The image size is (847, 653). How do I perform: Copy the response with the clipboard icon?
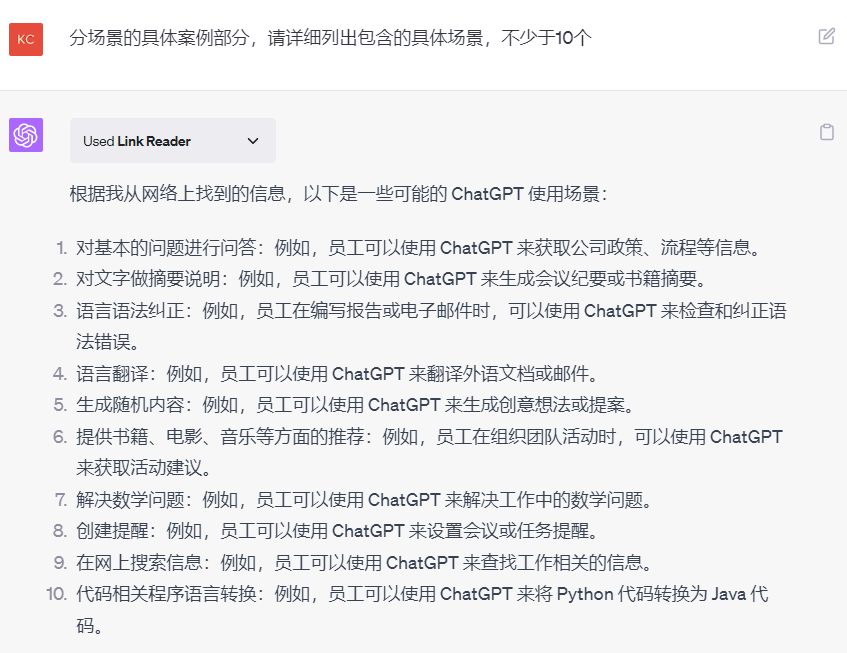point(826,132)
